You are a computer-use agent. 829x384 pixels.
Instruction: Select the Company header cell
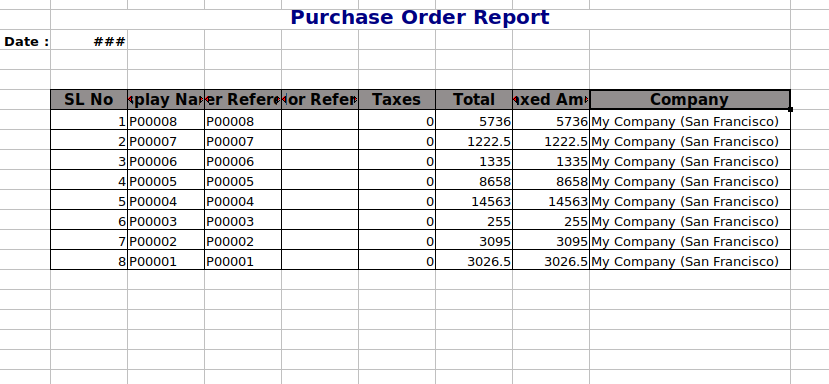pyautogui.click(x=690, y=99)
